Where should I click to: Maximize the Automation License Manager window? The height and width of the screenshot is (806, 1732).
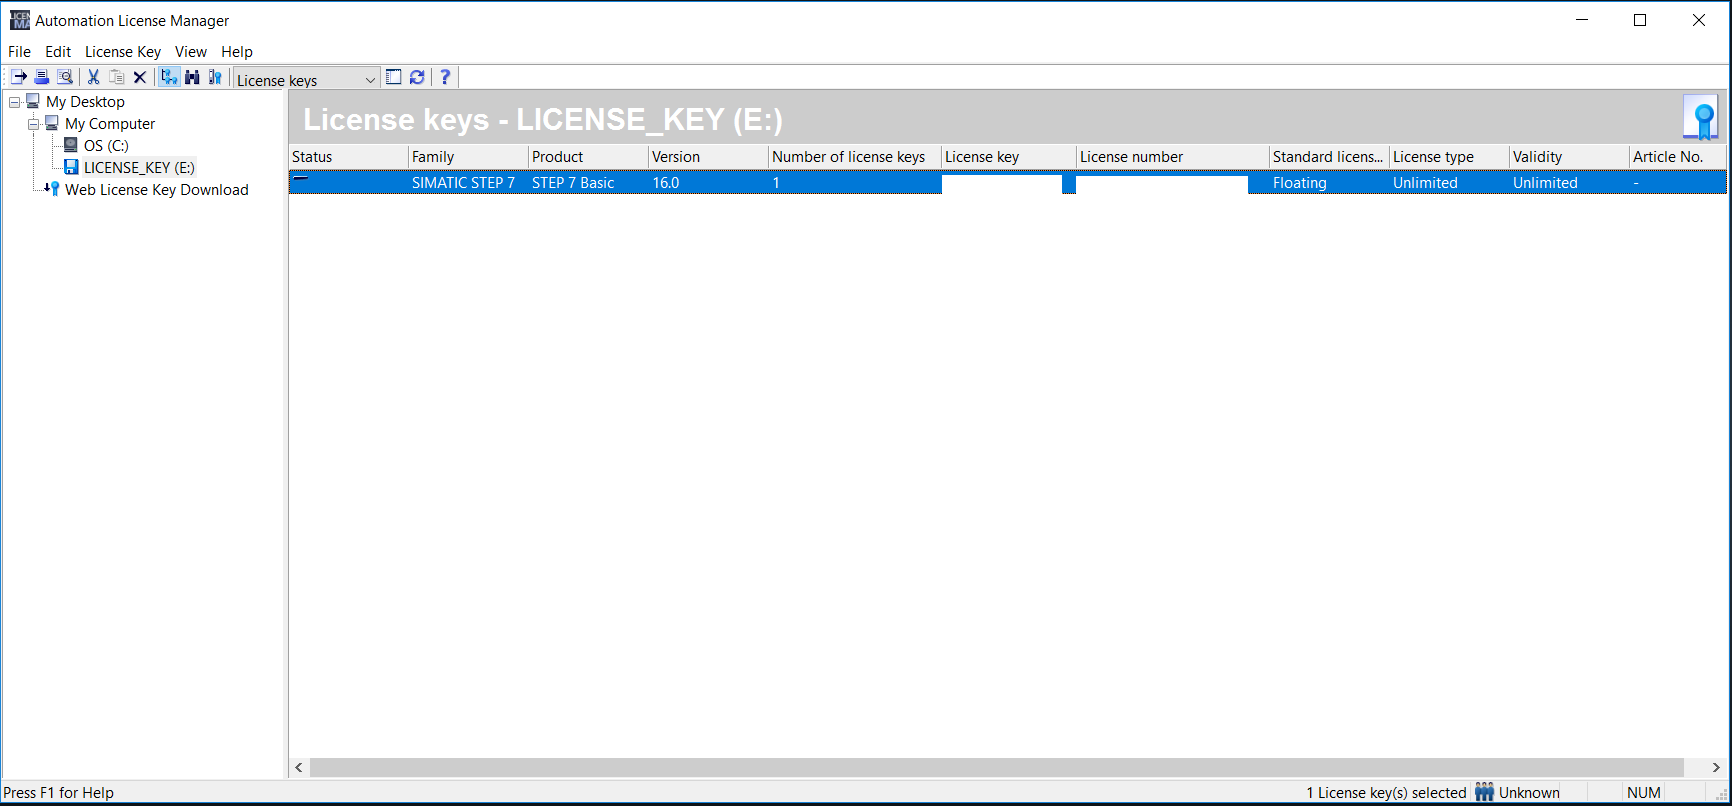point(1640,20)
